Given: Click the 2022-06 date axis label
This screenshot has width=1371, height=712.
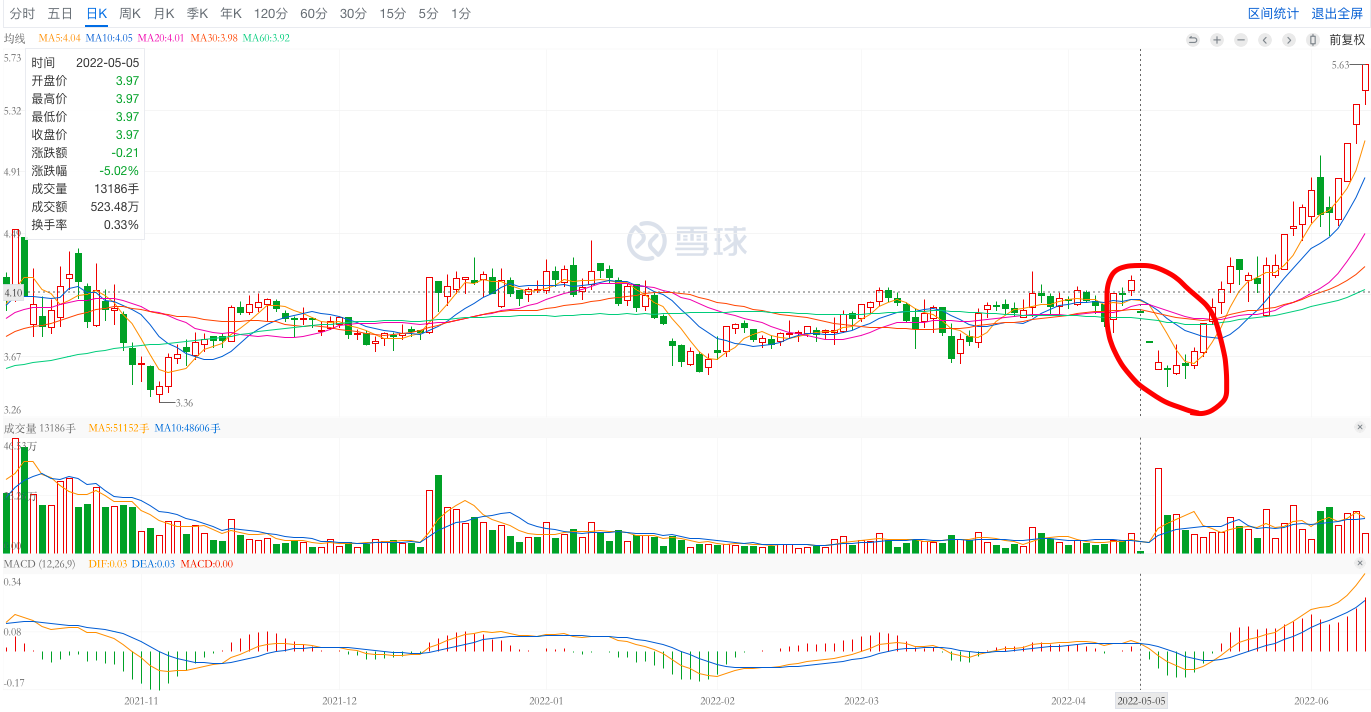Looking at the screenshot, I should 1310,701.
